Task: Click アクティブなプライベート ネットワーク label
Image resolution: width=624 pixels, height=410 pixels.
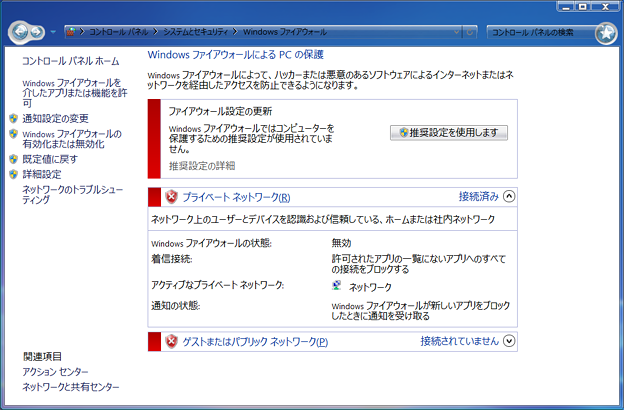Action: 217,285
